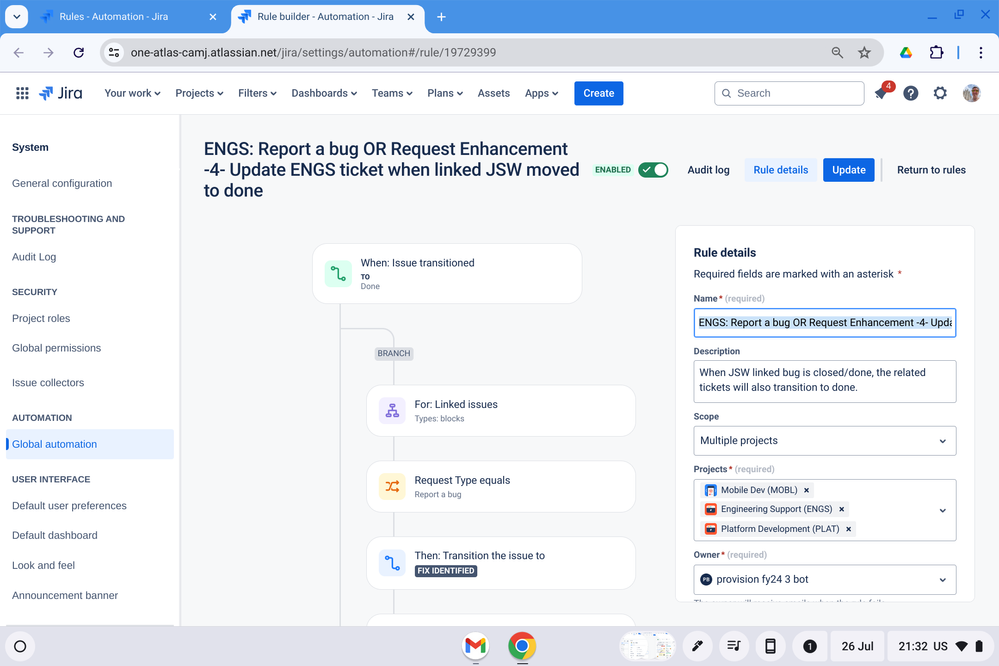Open the Filters menu
The width and height of the screenshot is (999, 666).
(257, 93)
